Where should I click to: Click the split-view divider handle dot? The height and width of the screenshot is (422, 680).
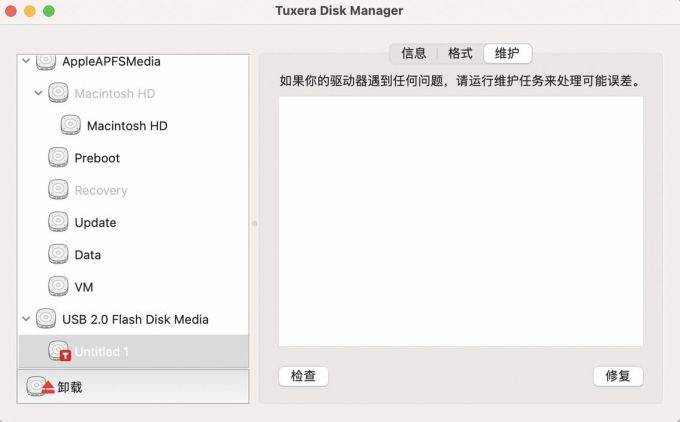tap(255, 224)
